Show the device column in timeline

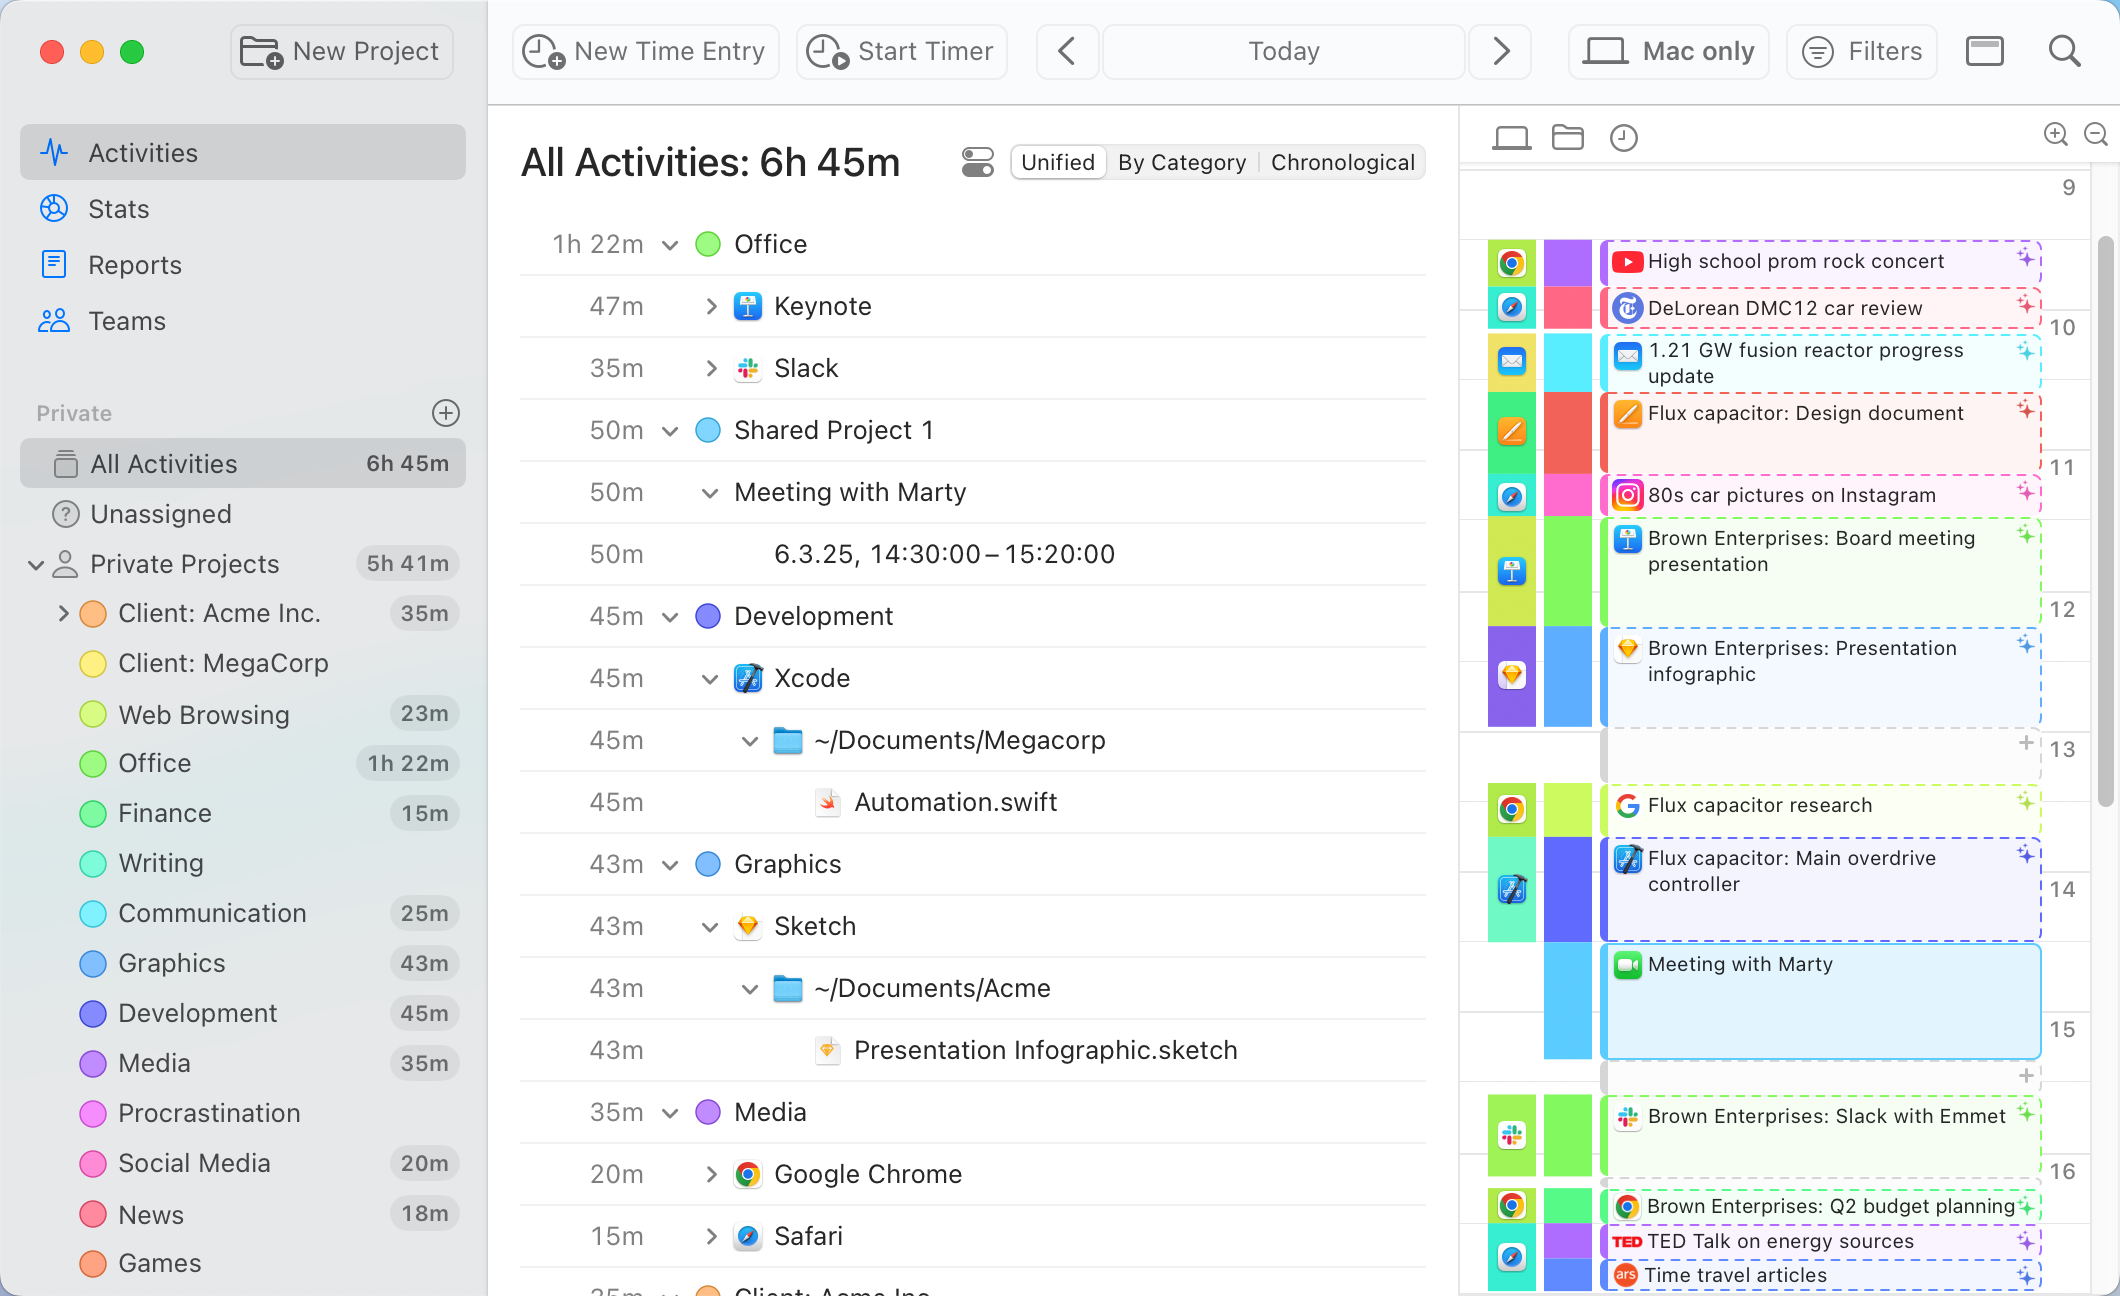[1511, 137]
